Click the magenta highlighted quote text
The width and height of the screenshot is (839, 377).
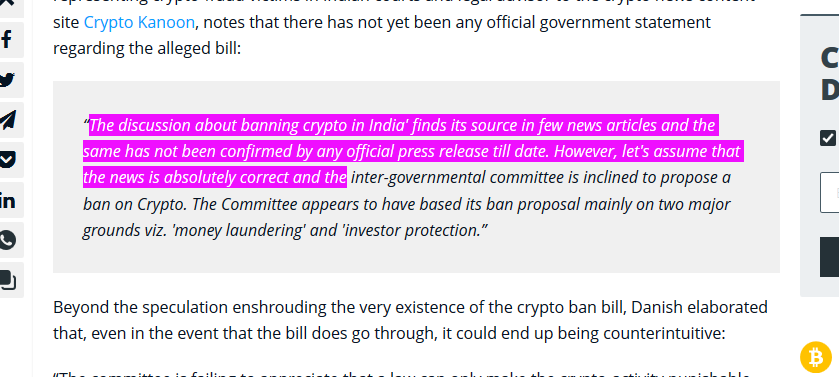click(x=412, y=151)
